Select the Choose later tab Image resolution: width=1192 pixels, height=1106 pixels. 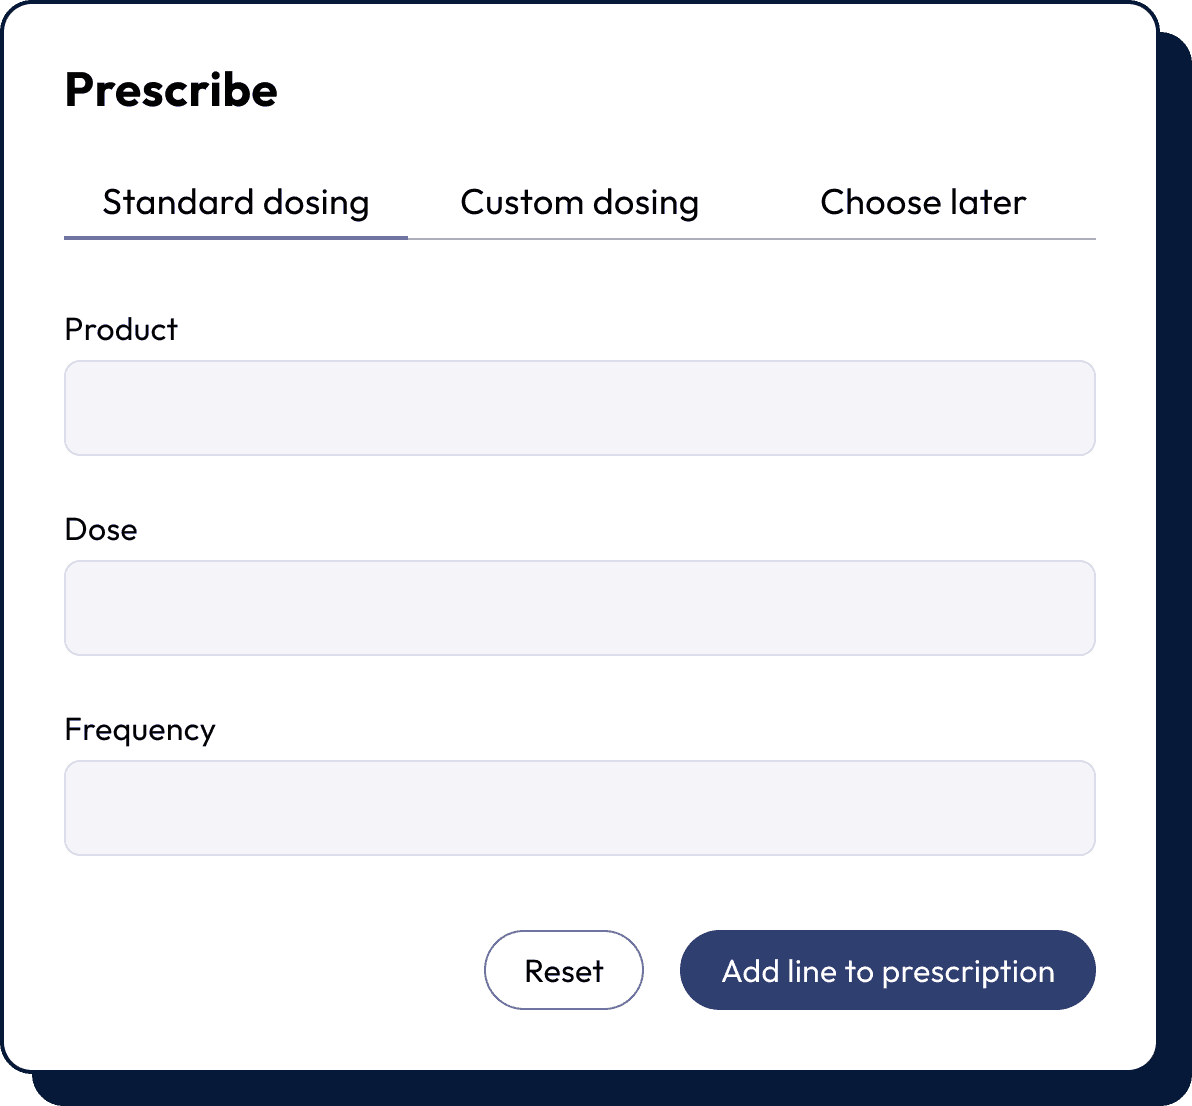point(923,203)
